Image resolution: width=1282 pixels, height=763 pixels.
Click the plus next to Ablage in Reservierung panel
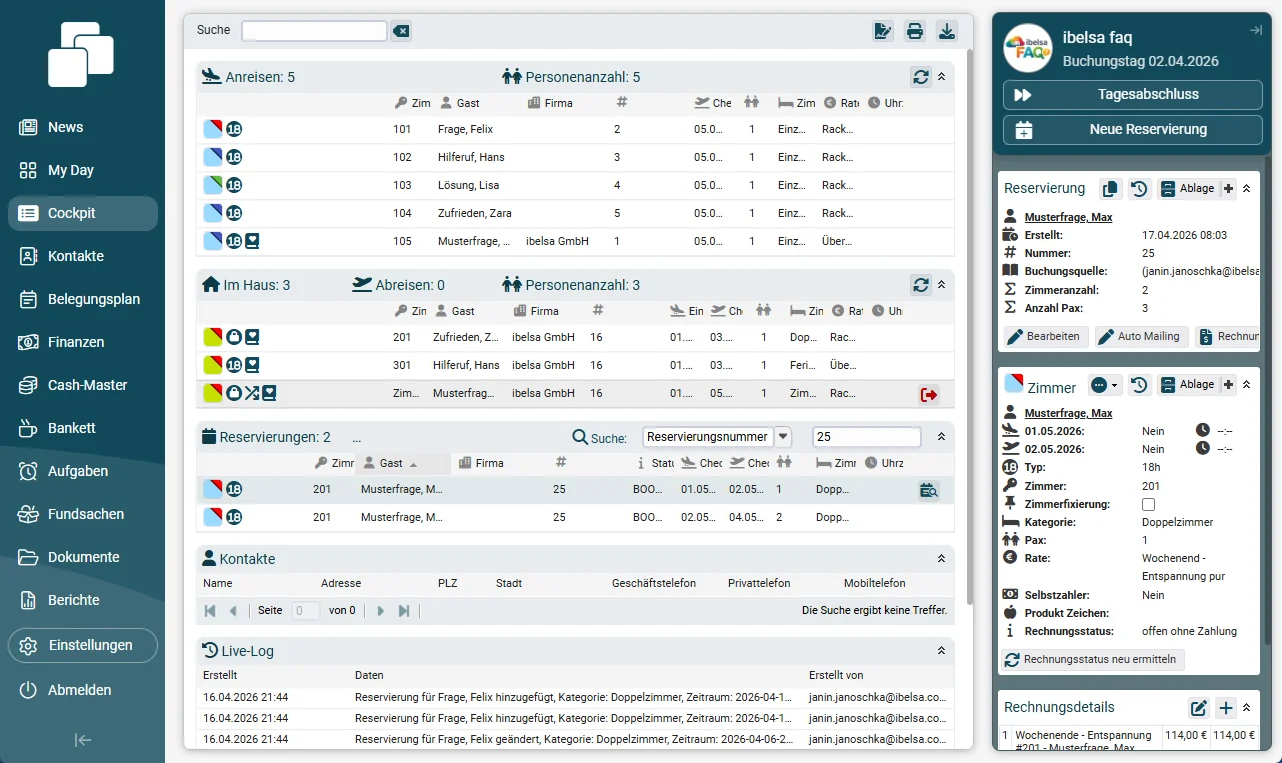1228,188
